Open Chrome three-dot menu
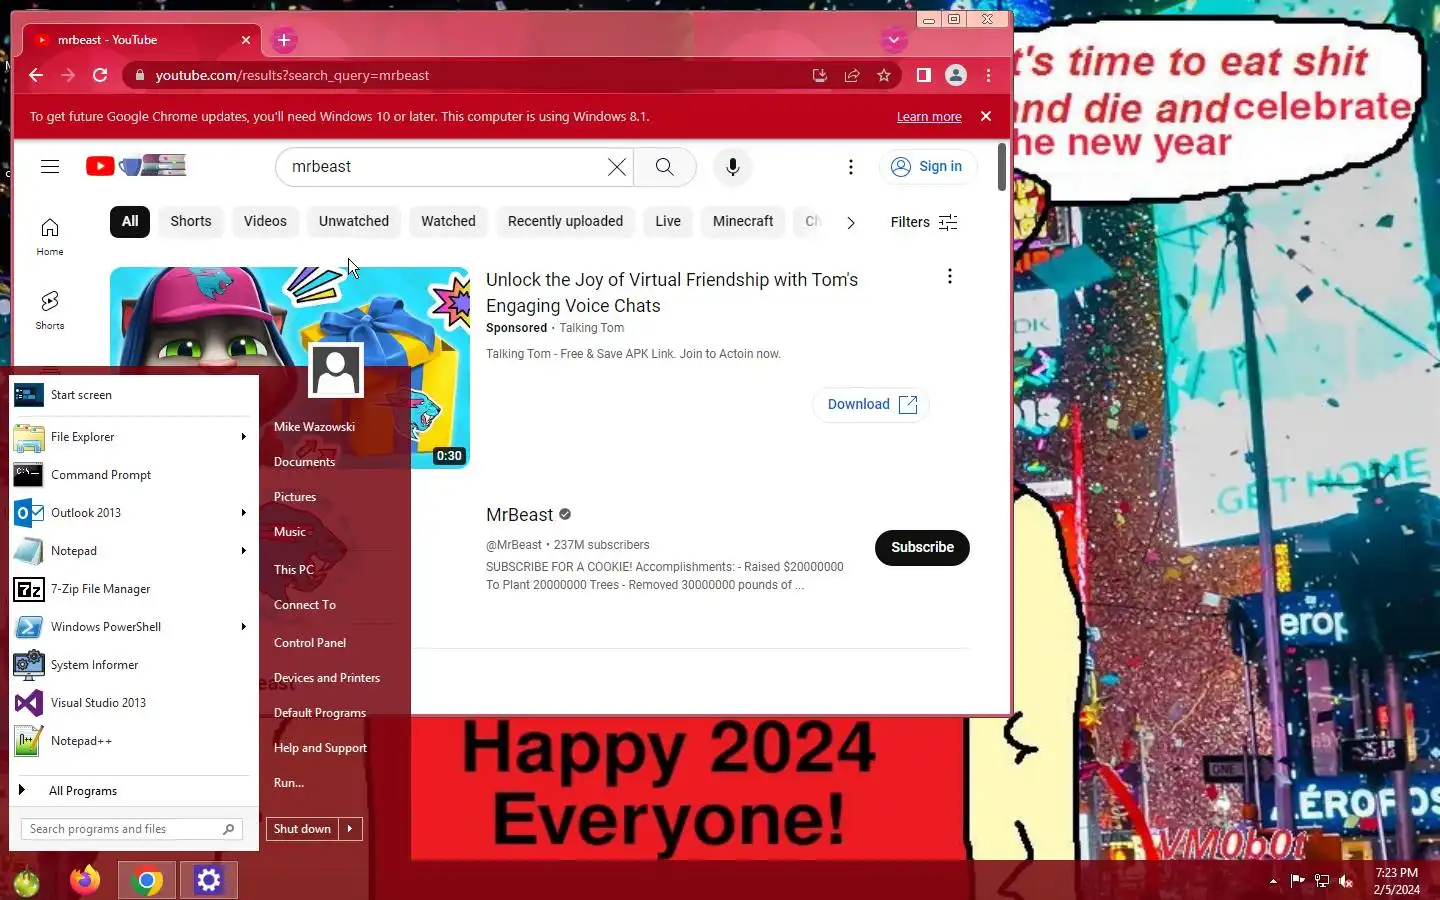Screen dimensions: 1440x900 988,75
